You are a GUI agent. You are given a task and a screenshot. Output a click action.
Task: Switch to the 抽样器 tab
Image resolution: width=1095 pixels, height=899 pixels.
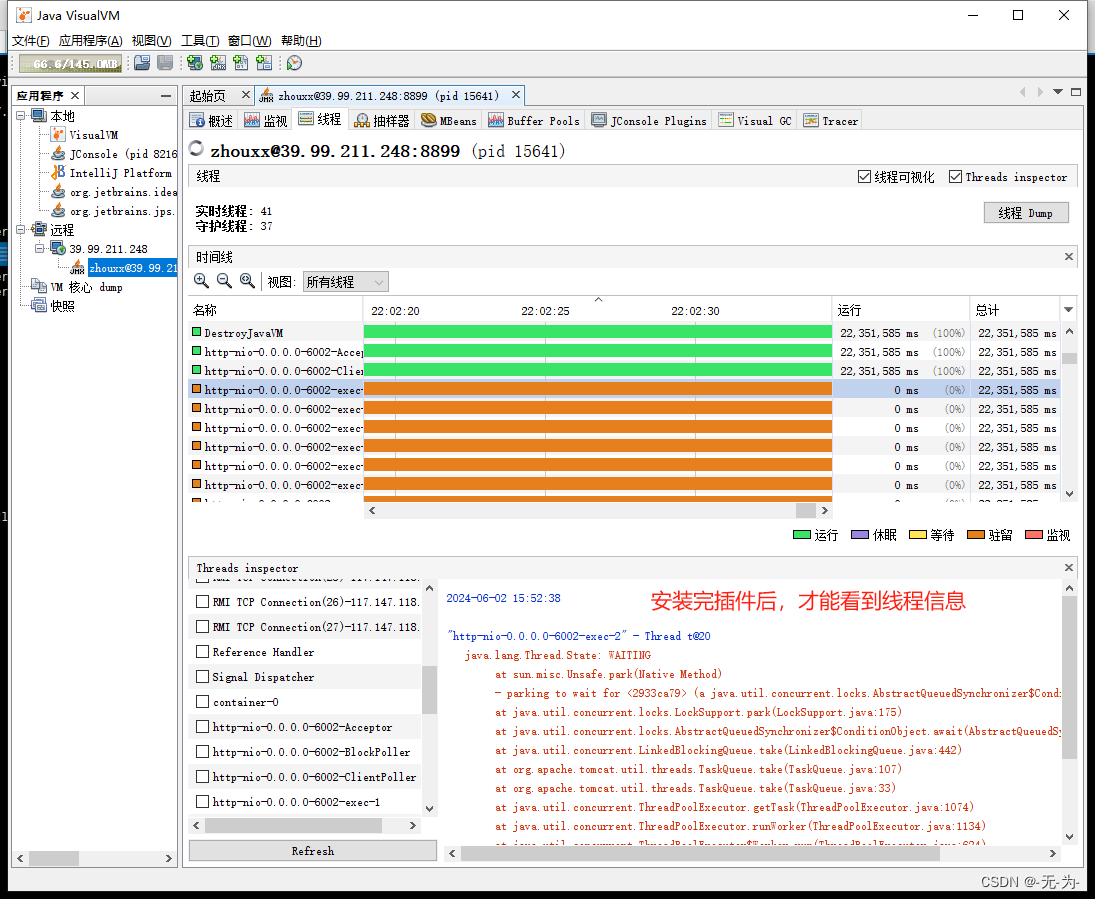coord(382,120)
